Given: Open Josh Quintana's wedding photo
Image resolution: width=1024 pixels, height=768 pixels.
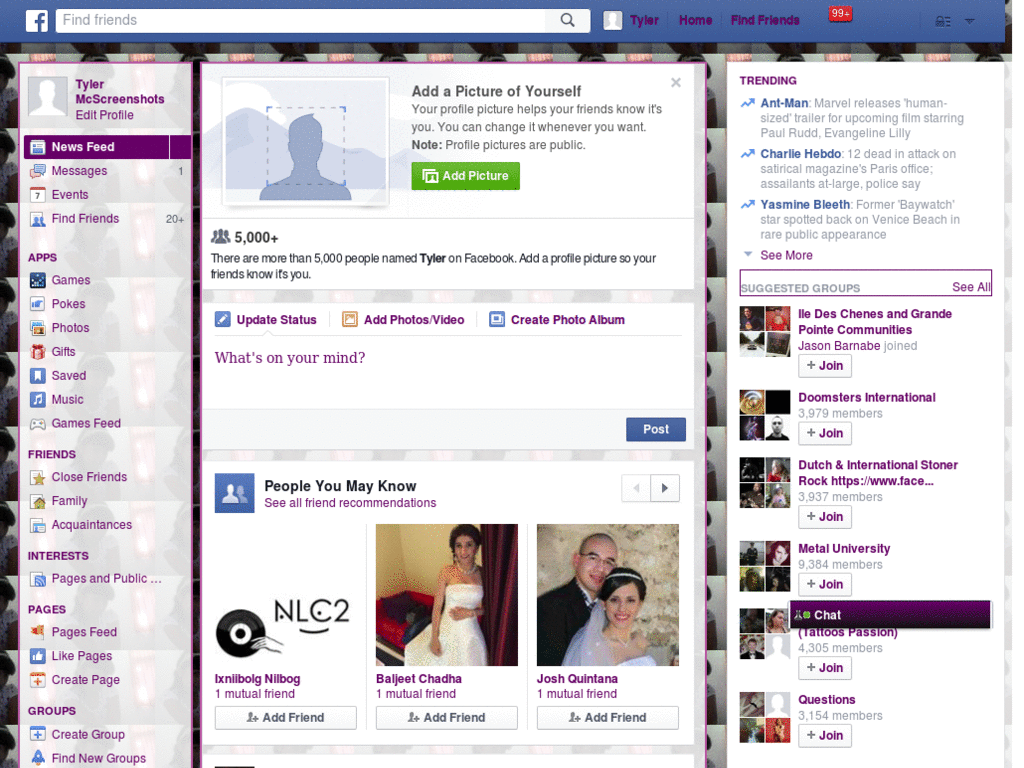Looking at the screenshot, I should point(607,595).
